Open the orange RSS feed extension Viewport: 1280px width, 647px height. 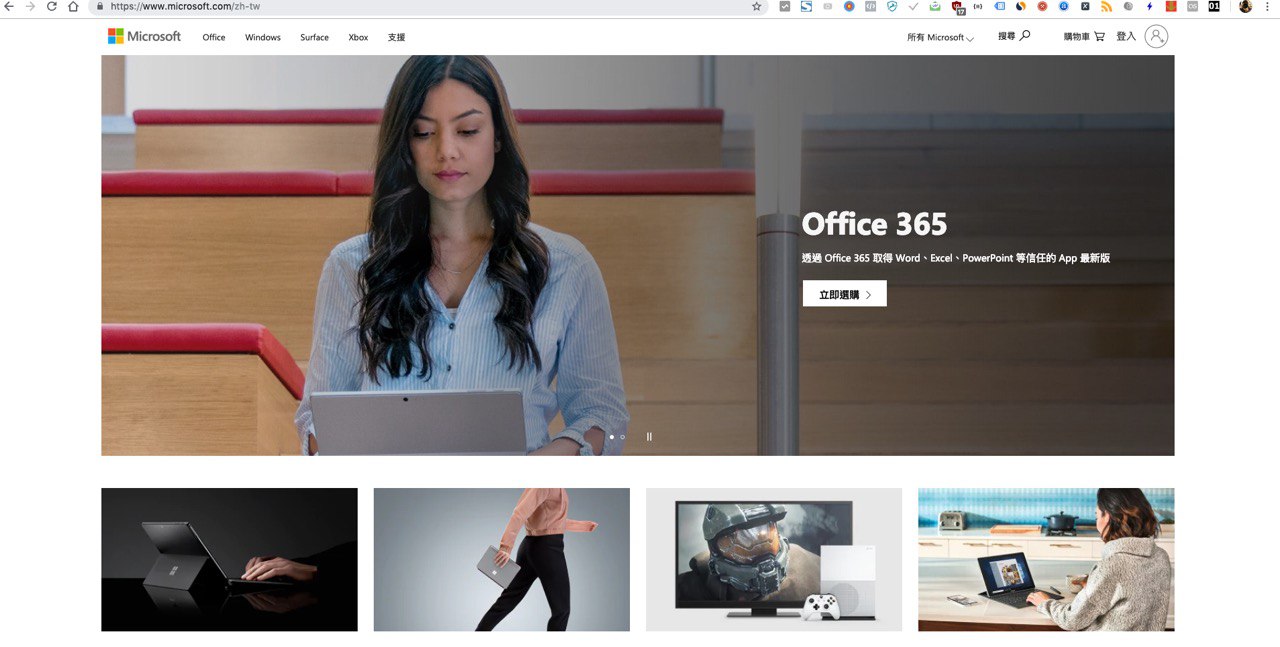(1107, 6)
